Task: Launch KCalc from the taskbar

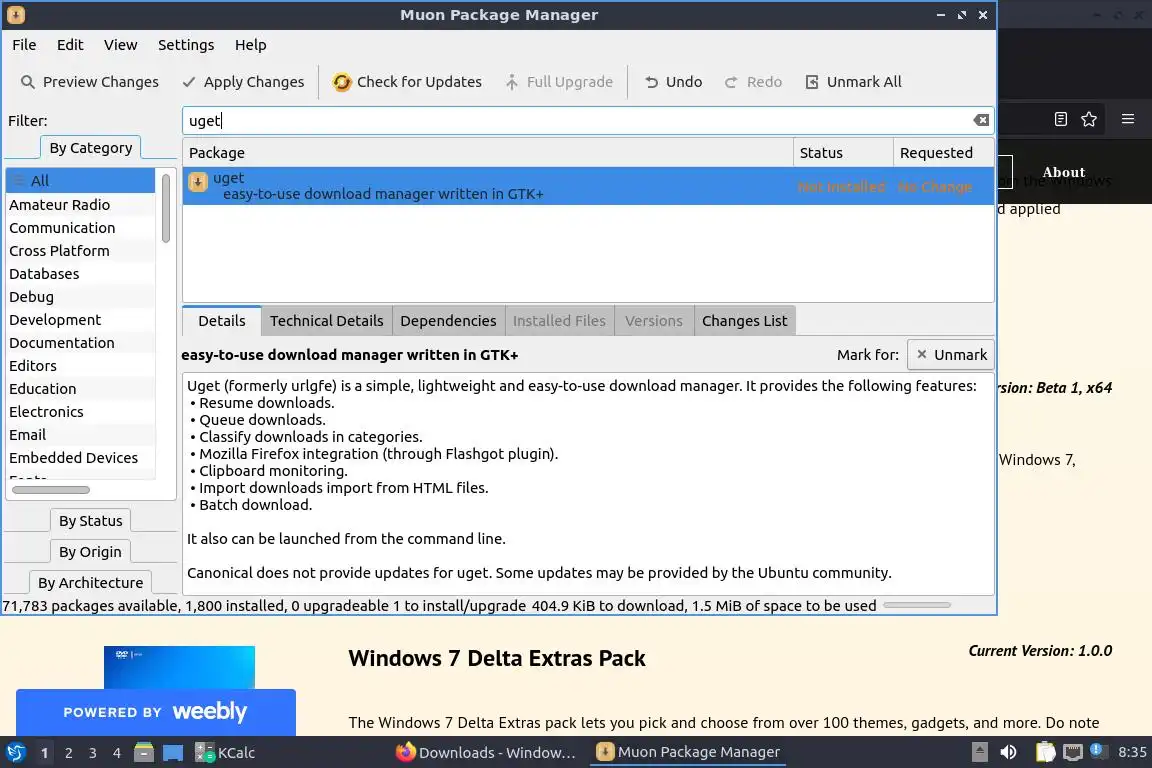Action: [x=225, y=752]
